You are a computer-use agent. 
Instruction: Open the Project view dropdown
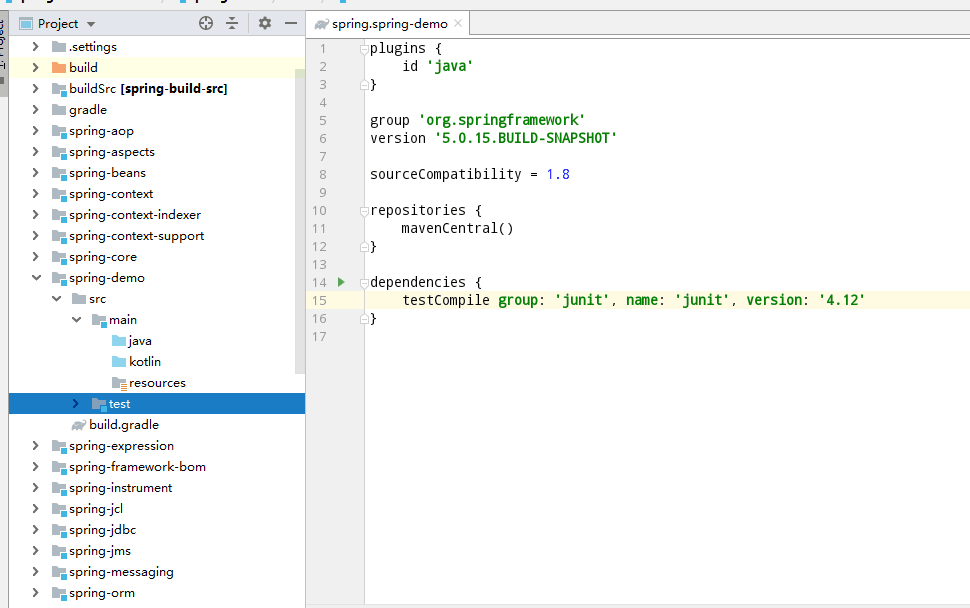pyautogui.click(x=91, y=24)
